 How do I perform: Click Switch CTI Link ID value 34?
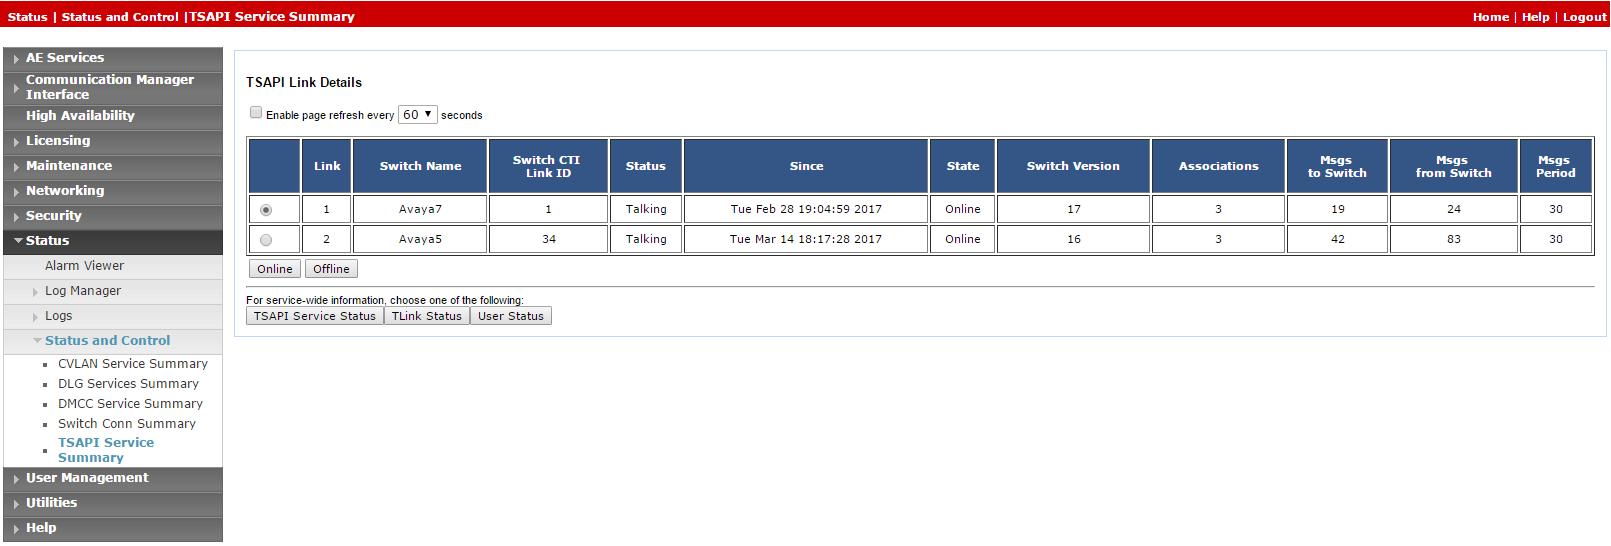point(548,239)
